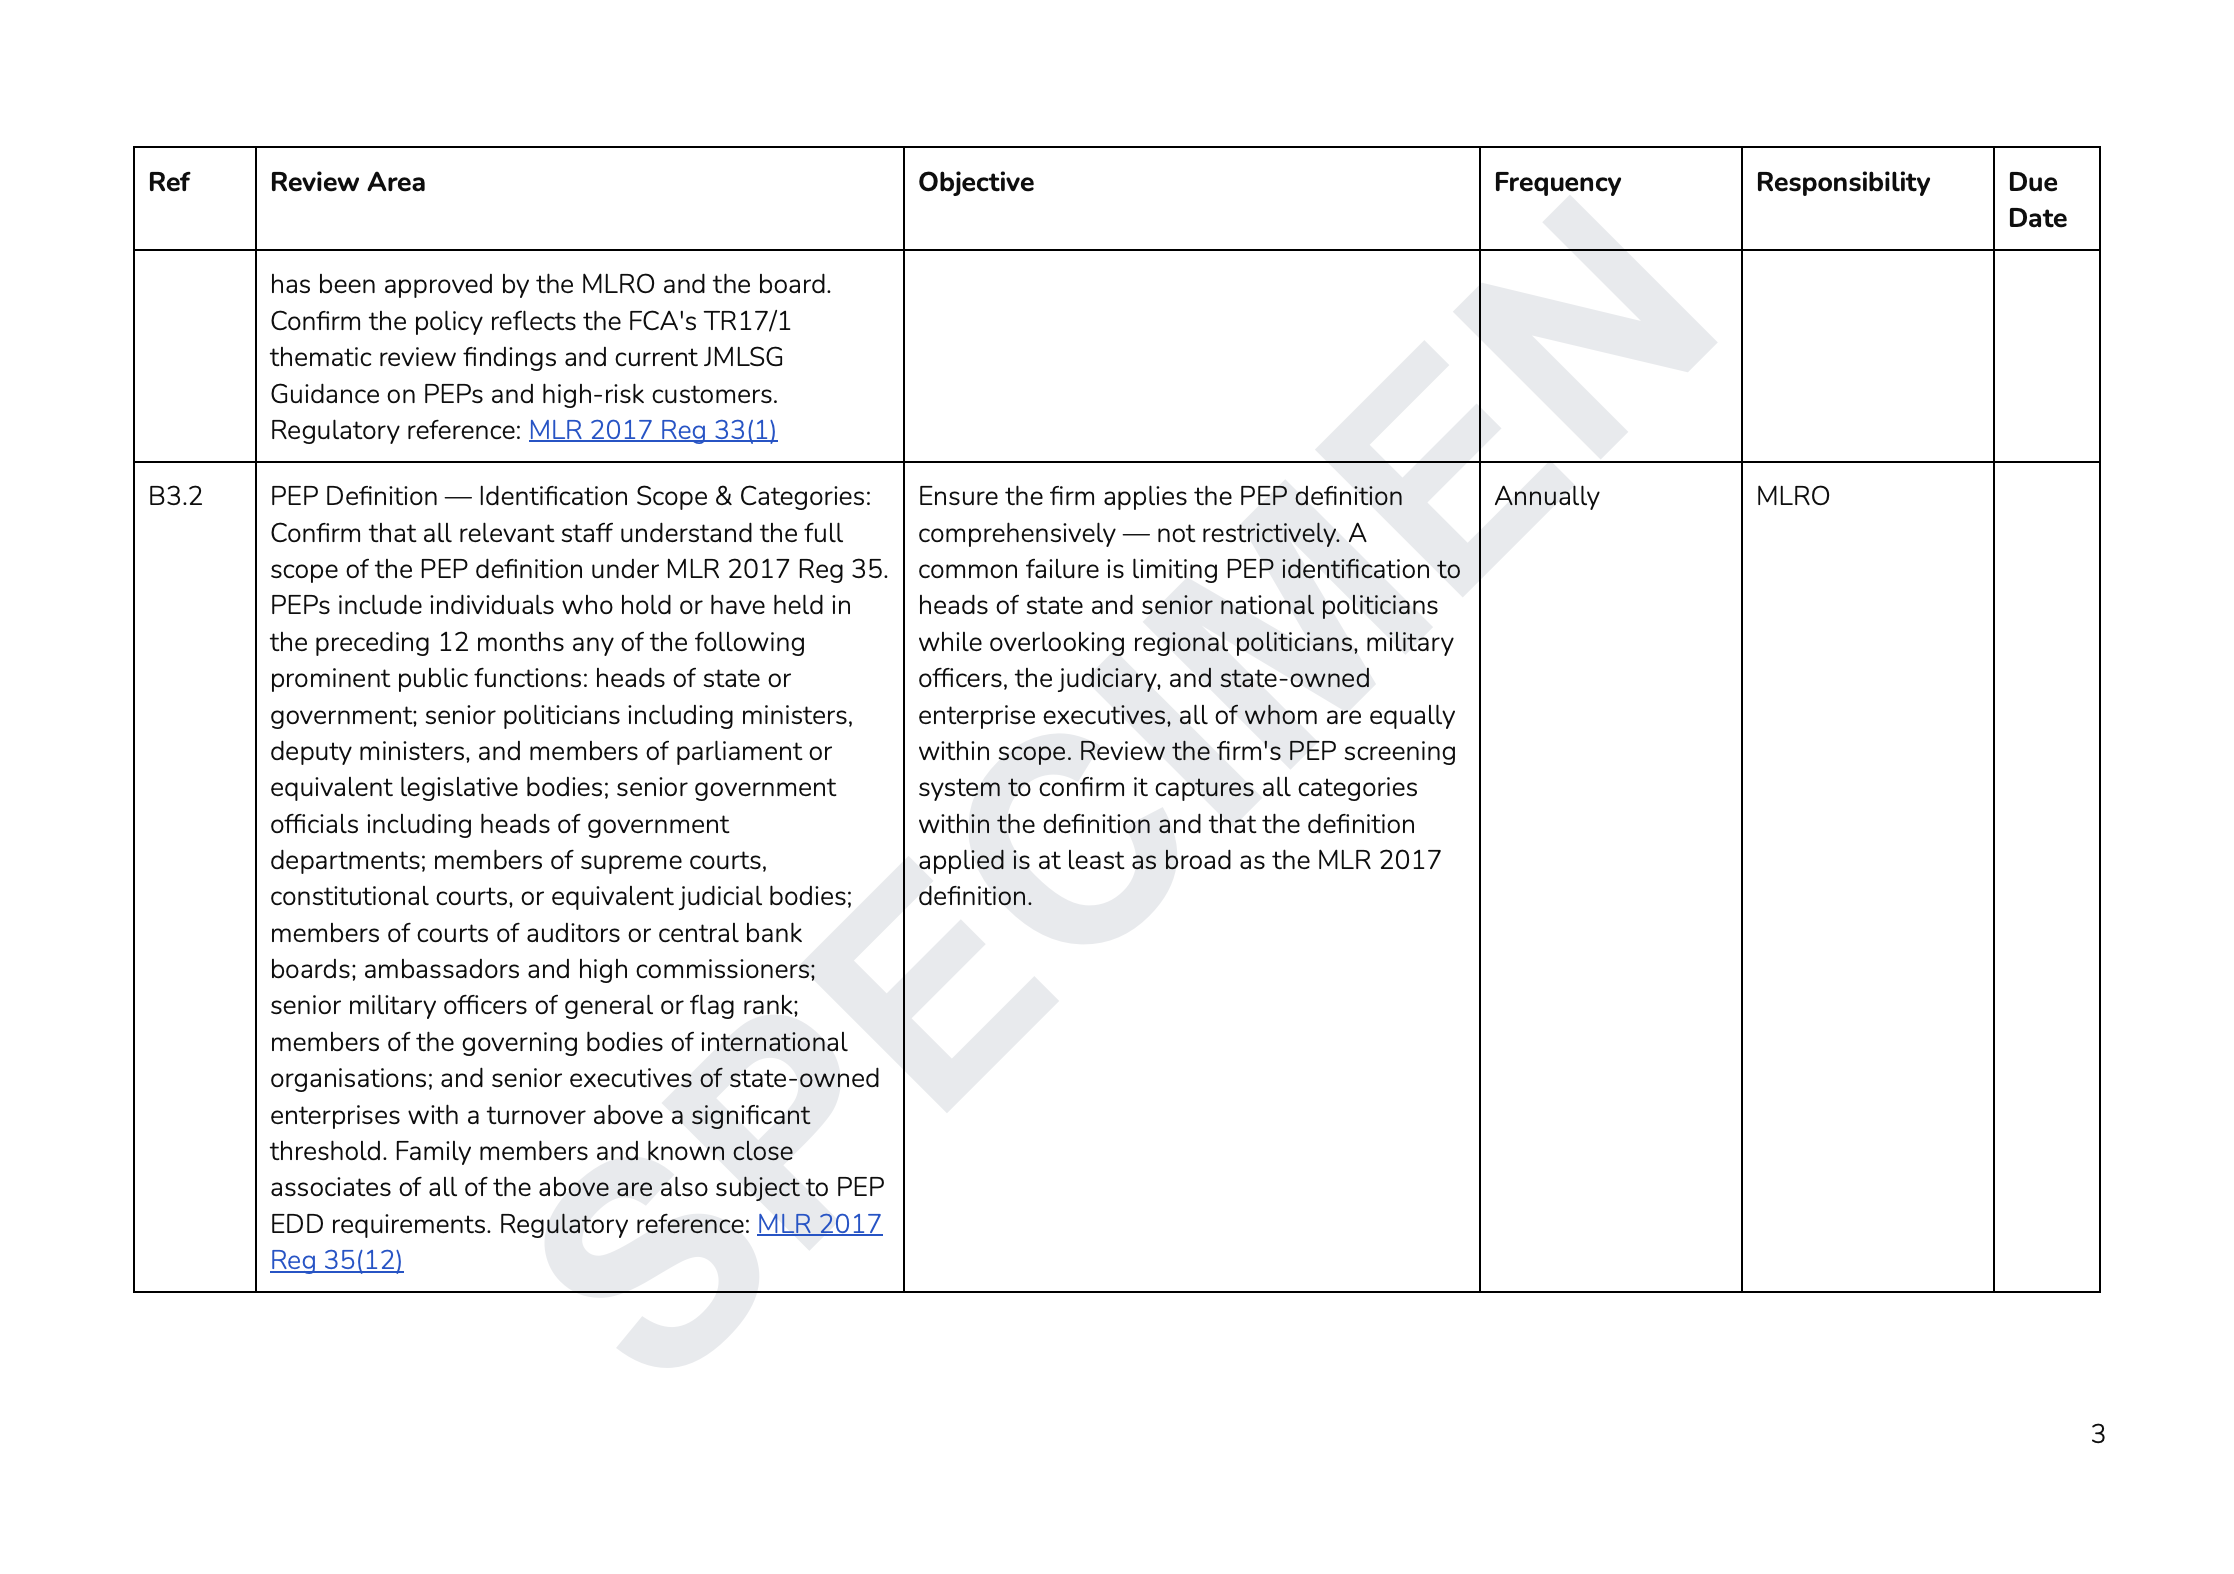This screenshot has width=2234, height=1574.
Task: Click the empty Frequency cell in first row
Action: pos(1610,356)
